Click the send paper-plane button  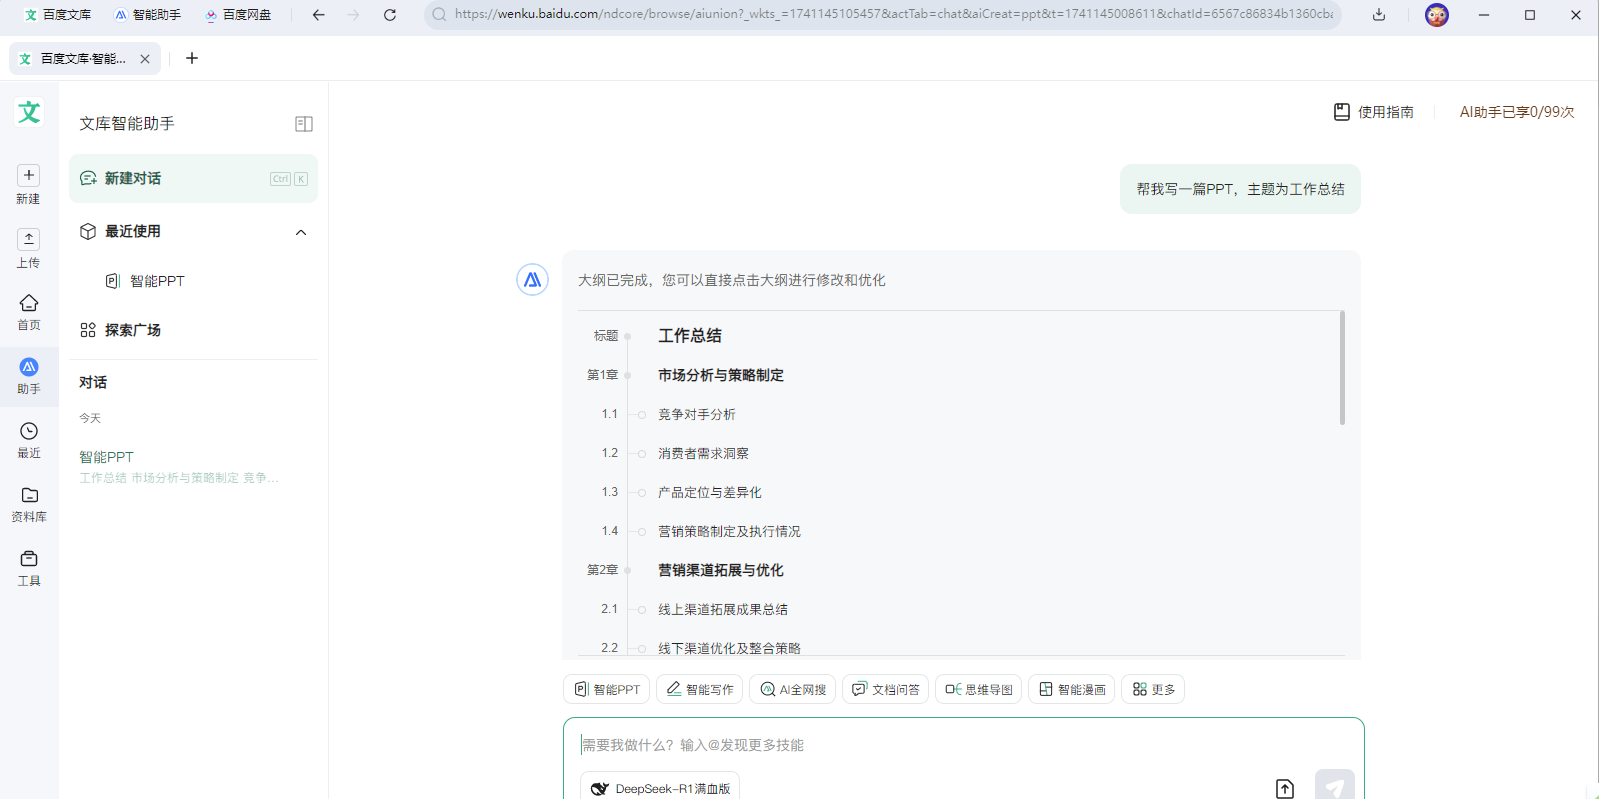1334,787
